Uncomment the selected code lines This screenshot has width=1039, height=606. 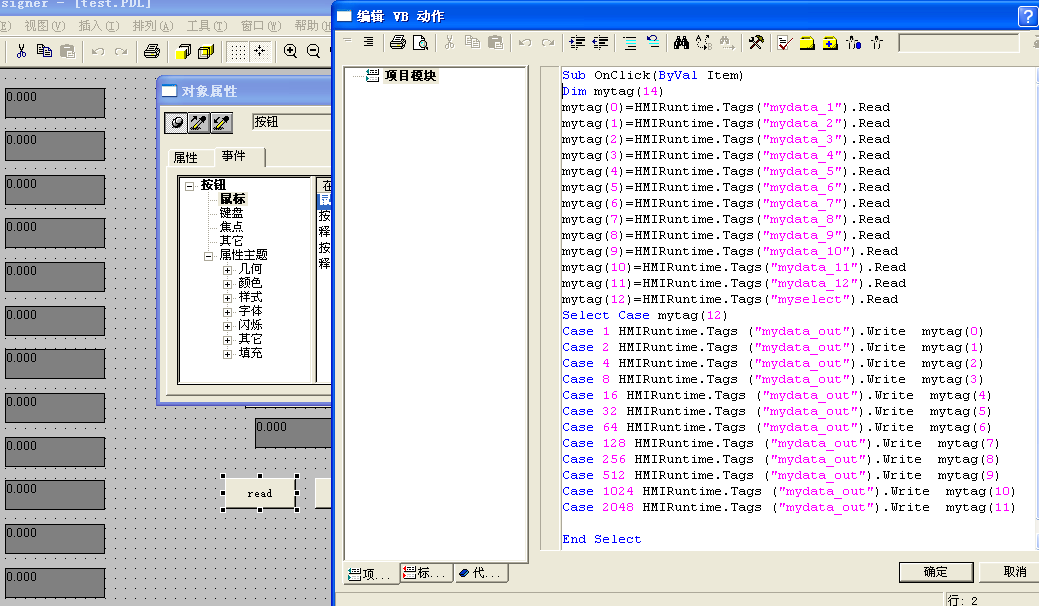653,42
